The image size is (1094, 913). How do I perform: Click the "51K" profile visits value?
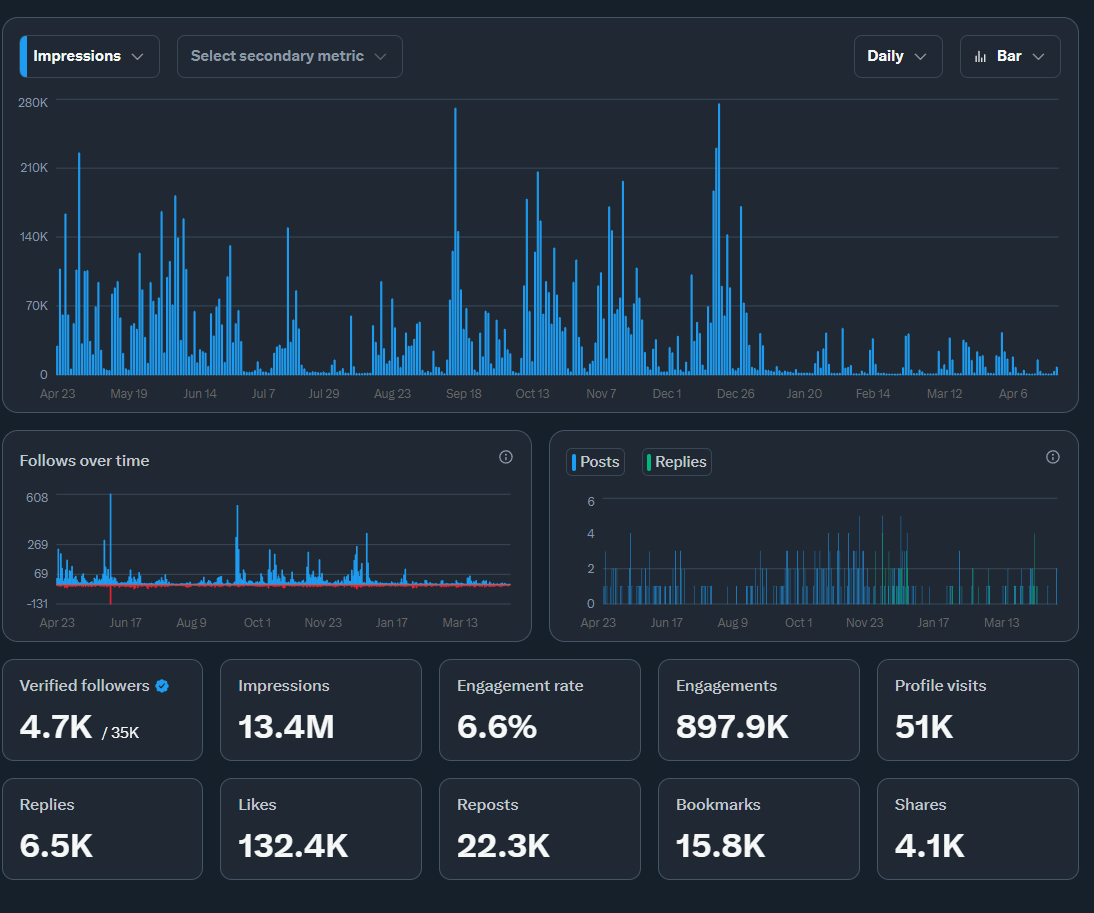(924, 727)
